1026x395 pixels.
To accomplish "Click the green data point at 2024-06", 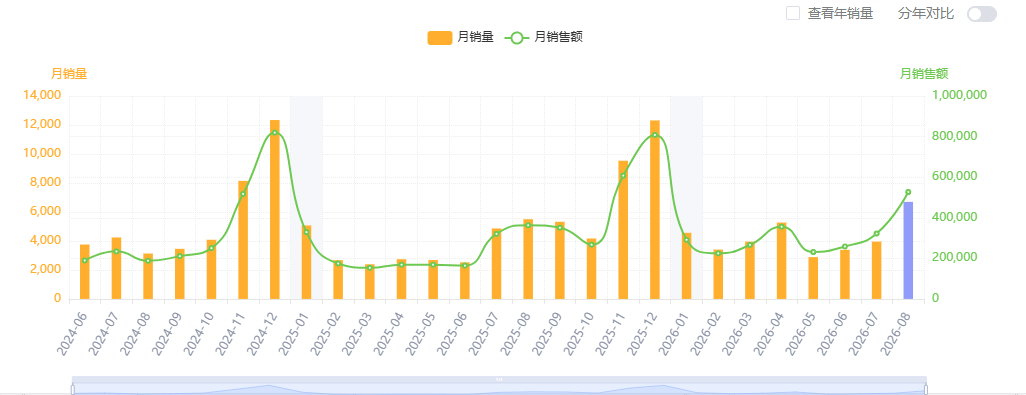I will point(84,260).
